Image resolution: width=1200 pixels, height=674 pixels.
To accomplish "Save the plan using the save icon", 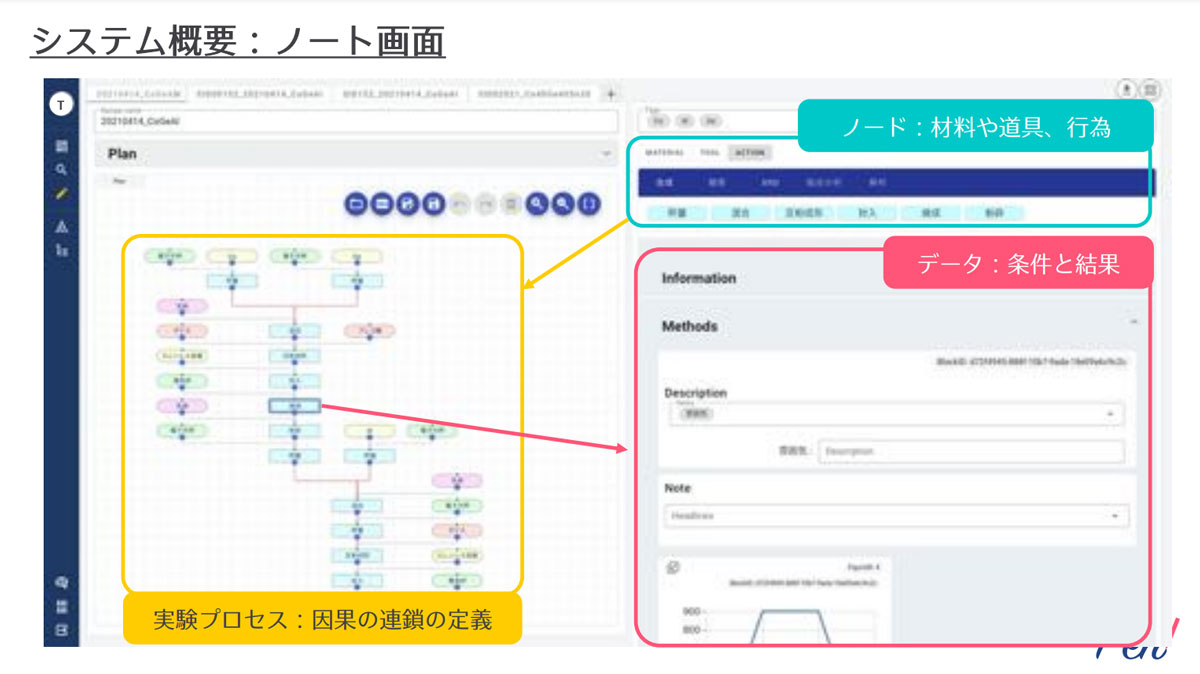I will click(x=435, y=204).
